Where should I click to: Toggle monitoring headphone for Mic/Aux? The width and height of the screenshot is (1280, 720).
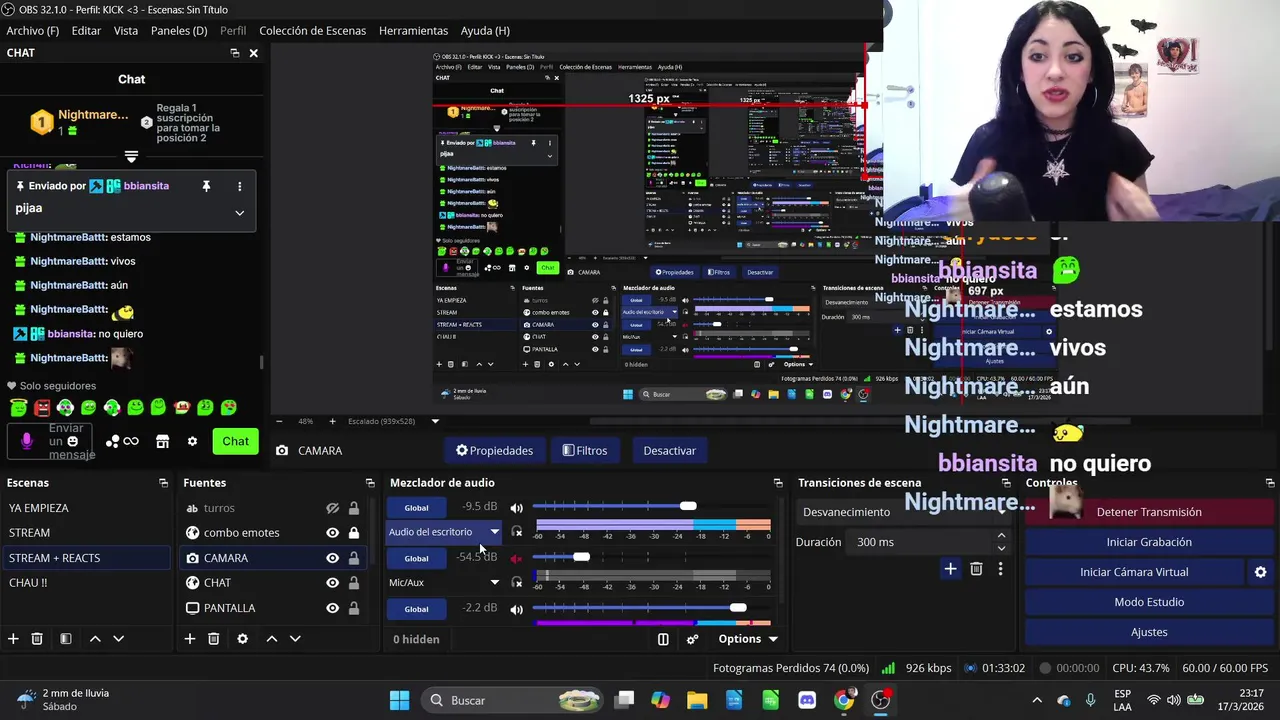coord(516,582)
